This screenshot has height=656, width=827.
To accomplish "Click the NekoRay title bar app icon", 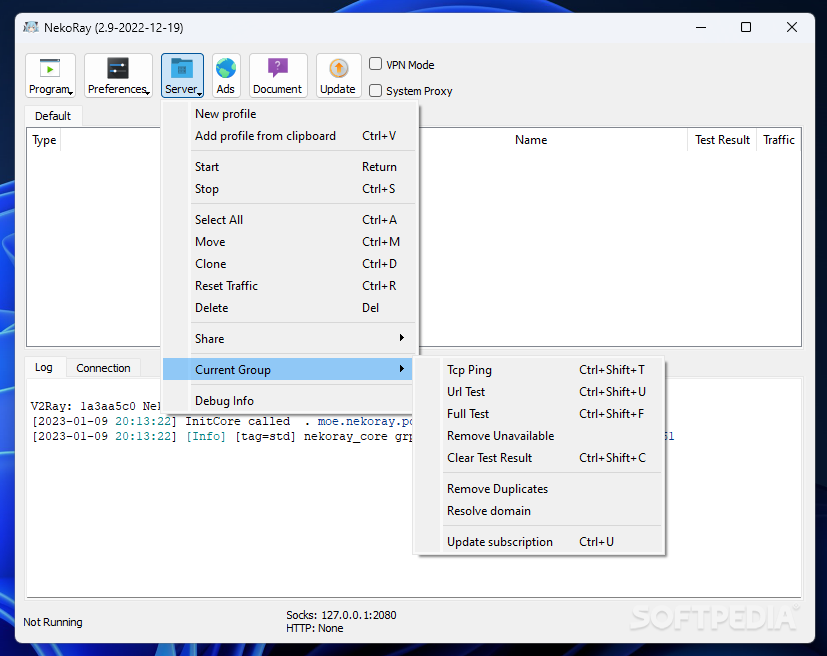I will pyautogui.click(x=31, y=27).
